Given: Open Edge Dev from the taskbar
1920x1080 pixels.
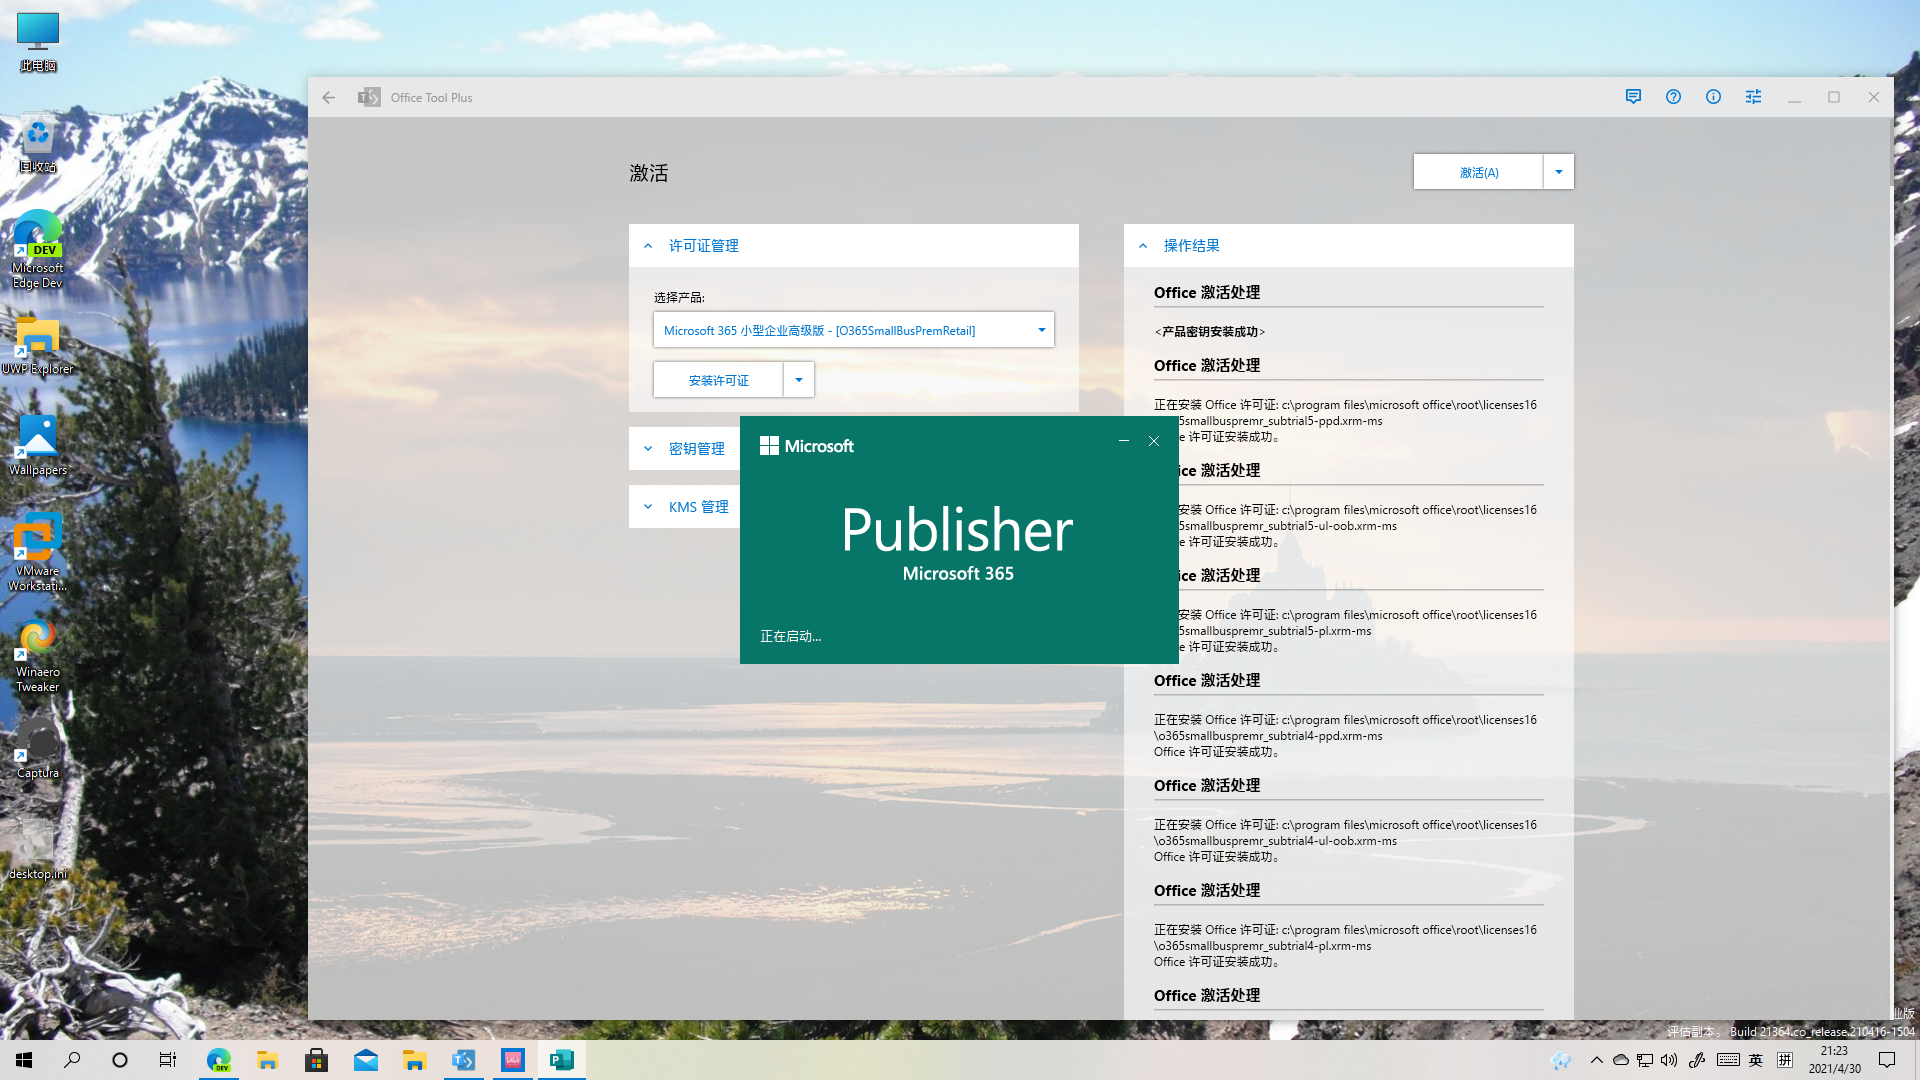Looking at the screenshot, I should 219,1060.
